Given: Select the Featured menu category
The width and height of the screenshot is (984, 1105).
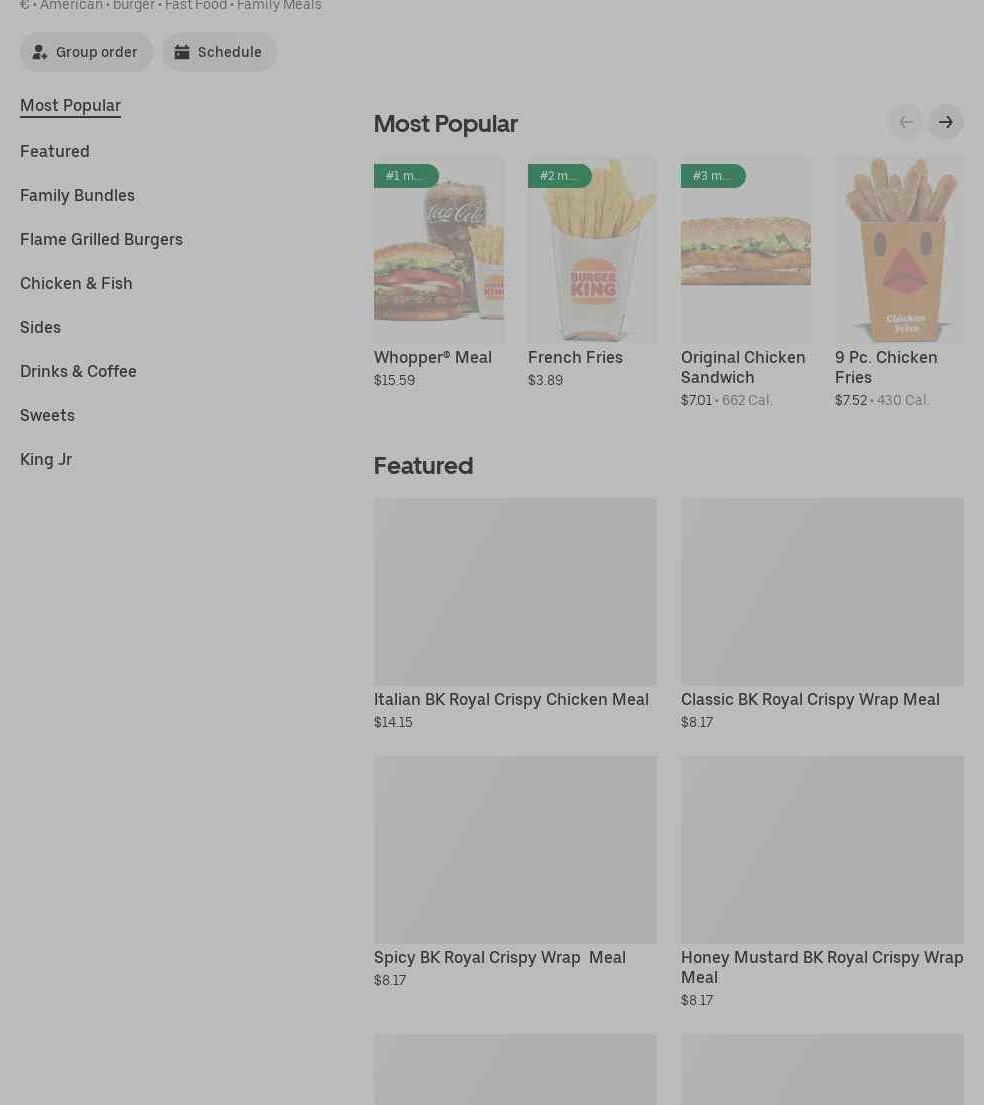Looking at the screenshot, I should tap(55, 152).
